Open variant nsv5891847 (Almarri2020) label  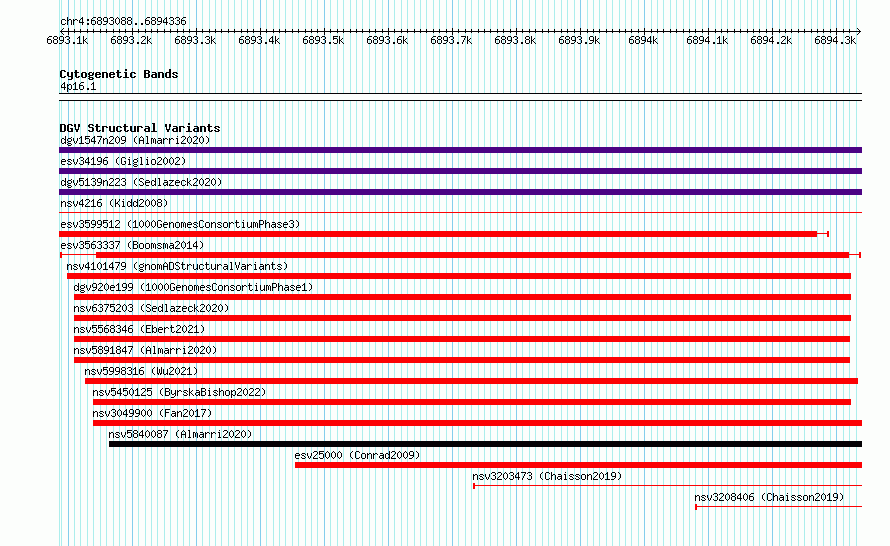[145, 350]
